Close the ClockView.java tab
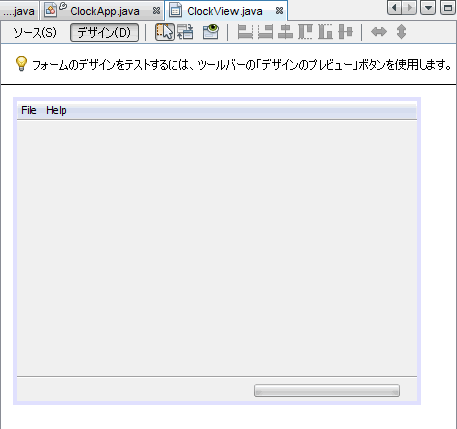 (x=280, y=11)
